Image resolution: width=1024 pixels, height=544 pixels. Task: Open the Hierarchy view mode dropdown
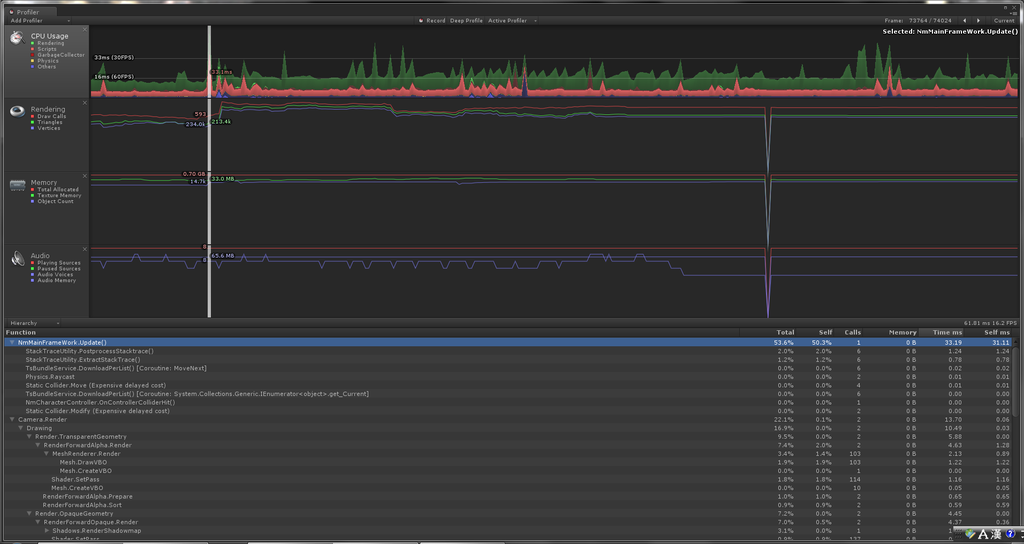point(35,323)
